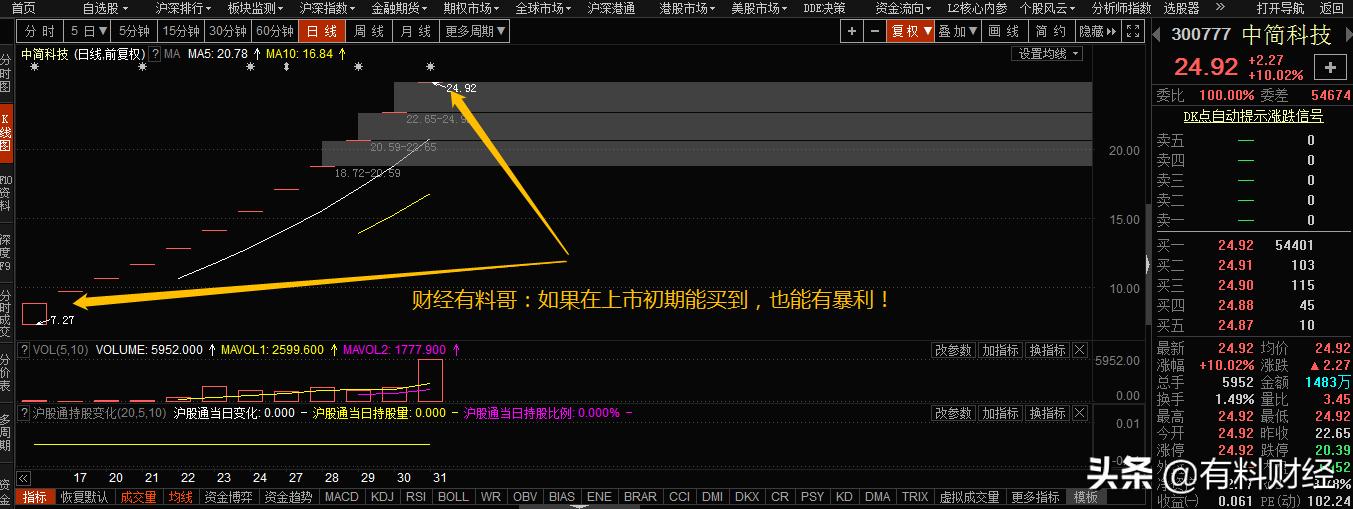Select 资金博弈 indicator tab
This screenshot has width=1353, height=509.
(x=229, y=496)
